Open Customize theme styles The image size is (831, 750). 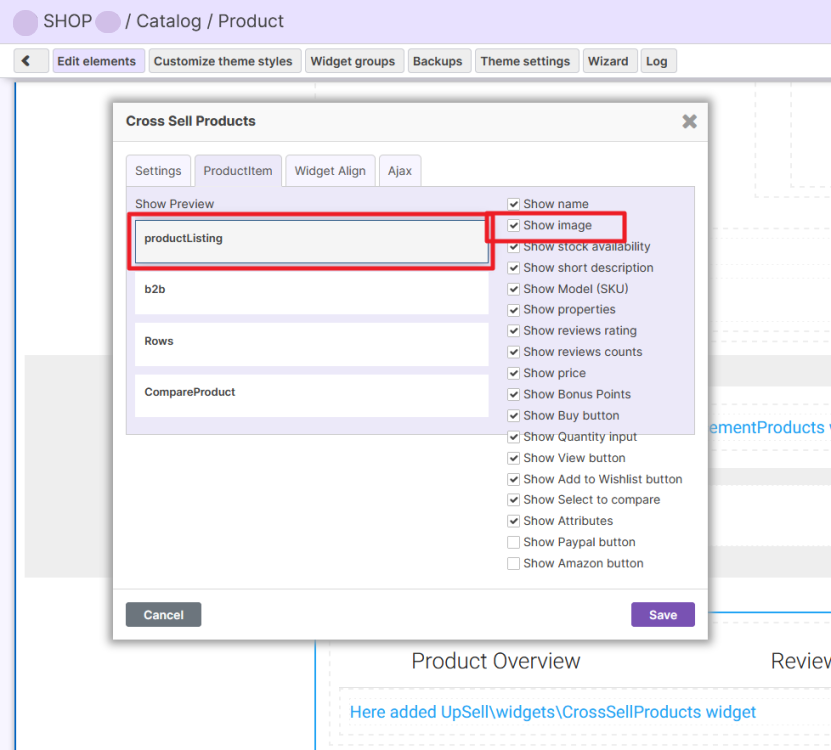coord(223,61)
